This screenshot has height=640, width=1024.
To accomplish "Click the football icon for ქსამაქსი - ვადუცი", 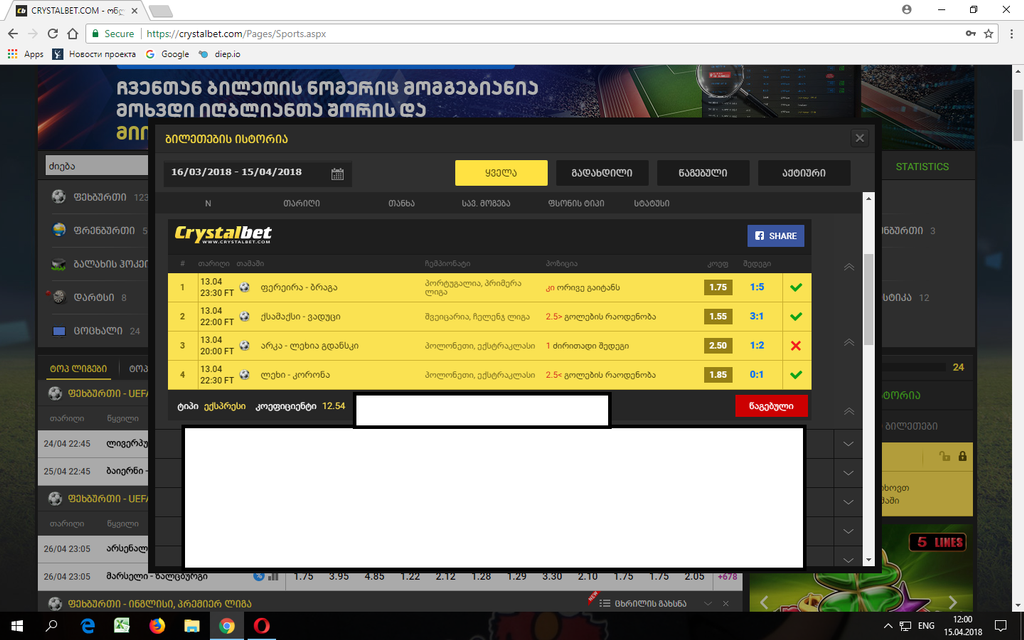I will [x=244, y=316].
